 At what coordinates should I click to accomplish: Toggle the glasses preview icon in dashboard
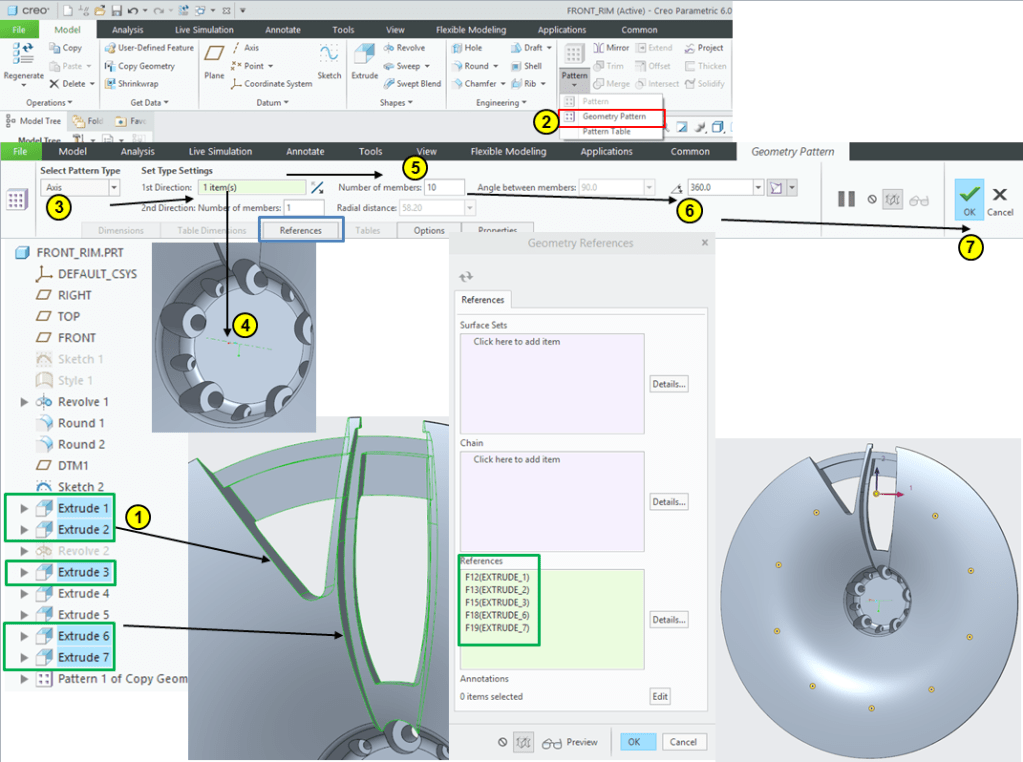pos(918,199)
